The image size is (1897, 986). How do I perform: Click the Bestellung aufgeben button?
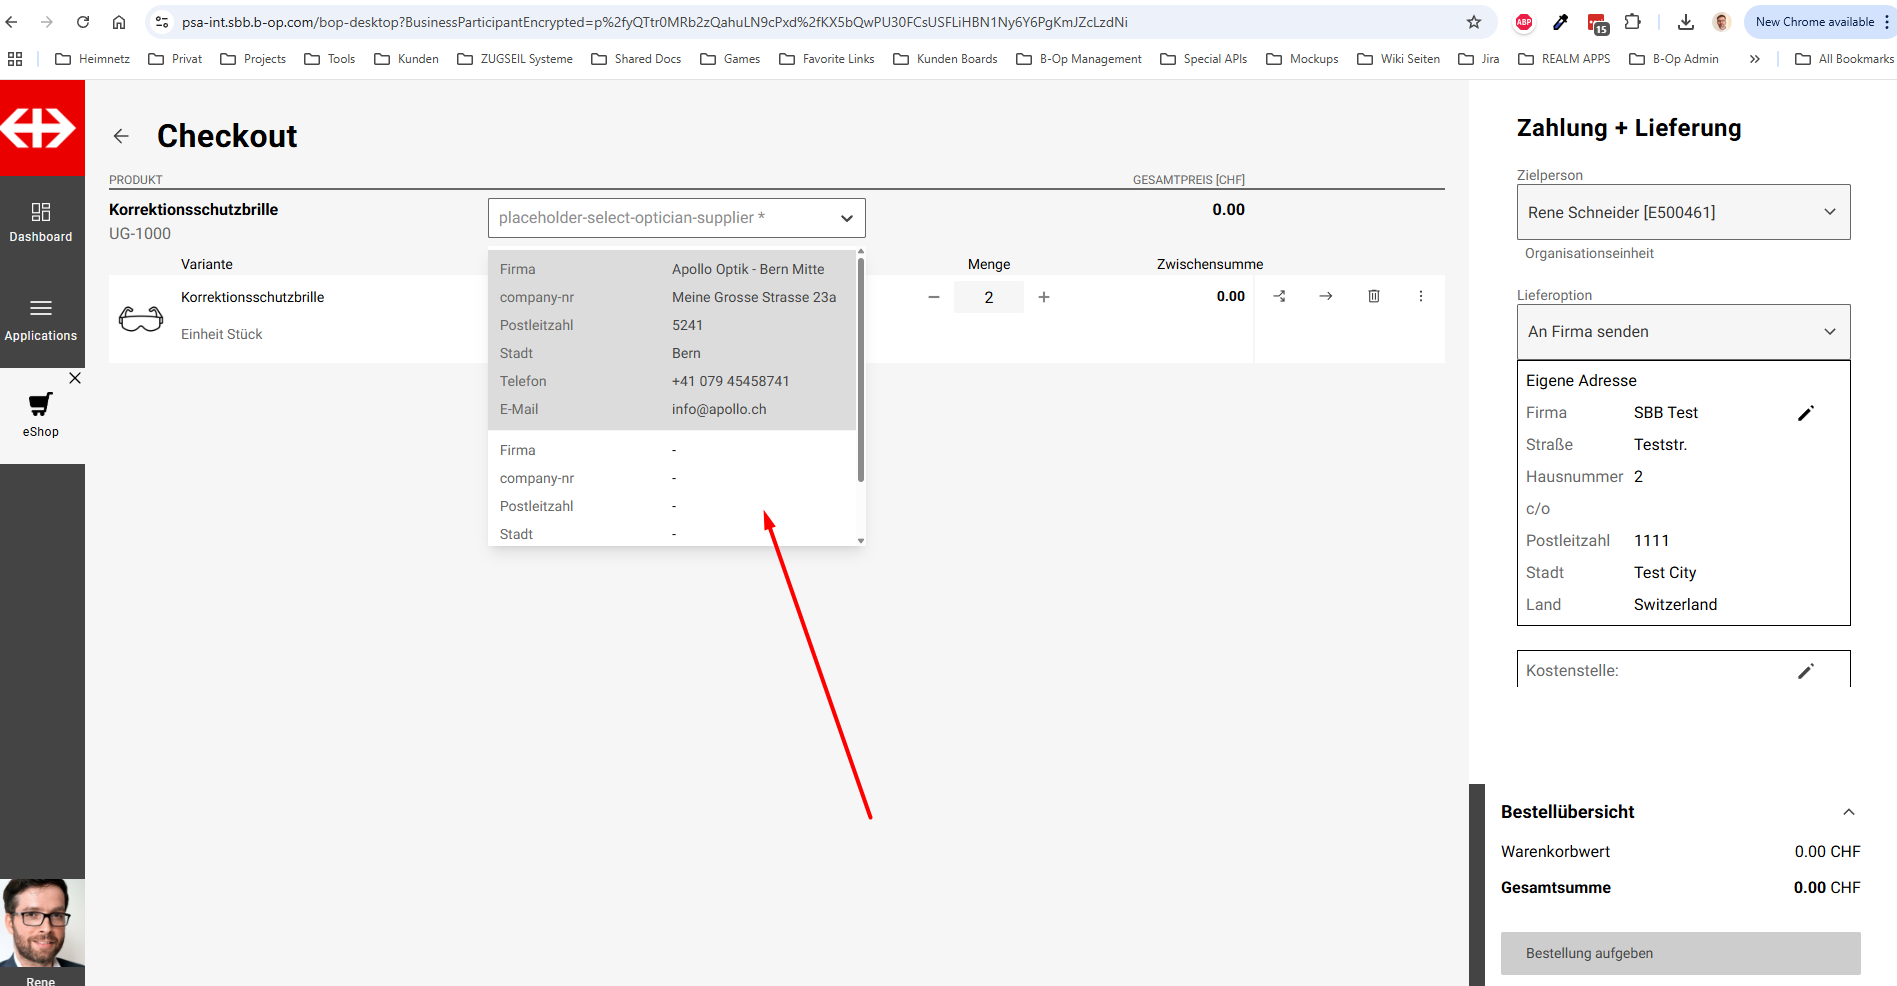(1680, 953)
